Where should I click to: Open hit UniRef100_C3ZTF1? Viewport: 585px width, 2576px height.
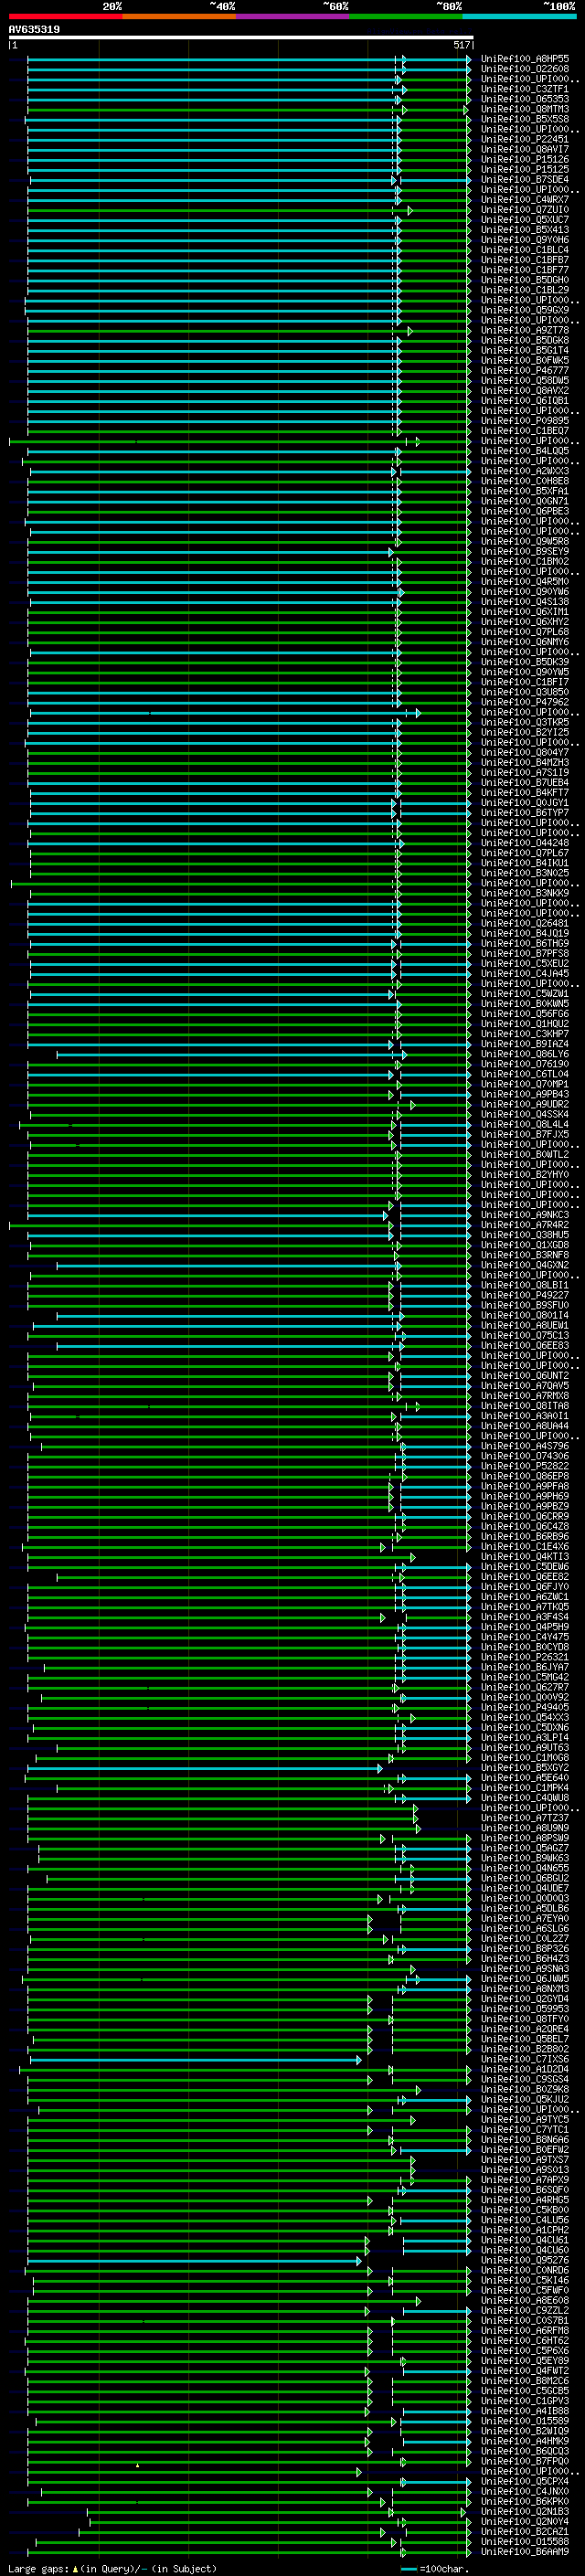point(525,89)
